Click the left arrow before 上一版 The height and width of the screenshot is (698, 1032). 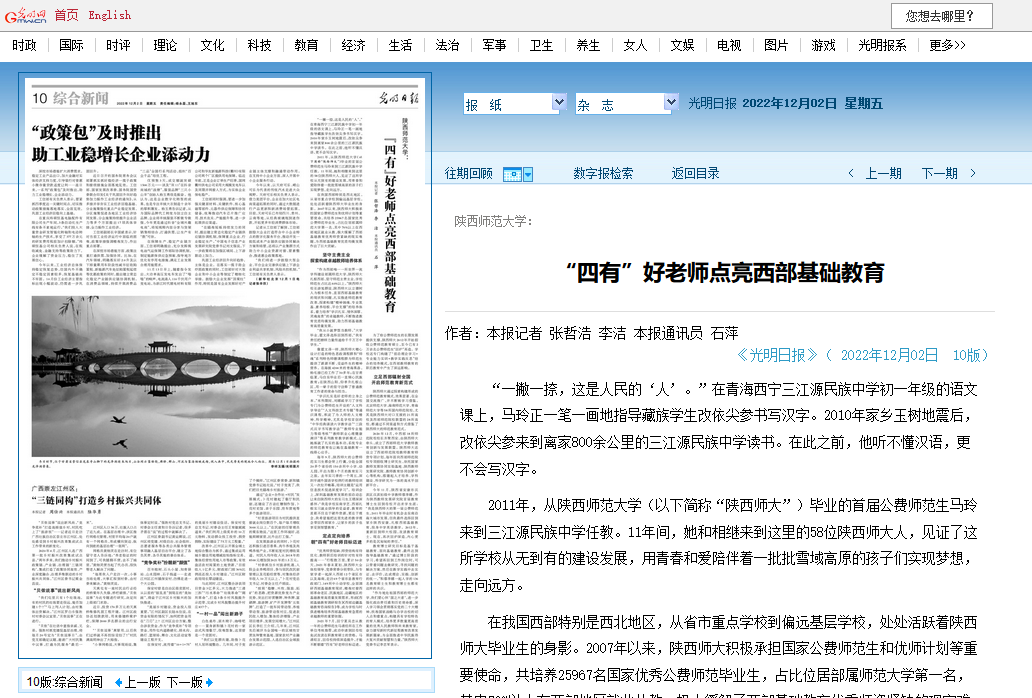click(118, 682)
